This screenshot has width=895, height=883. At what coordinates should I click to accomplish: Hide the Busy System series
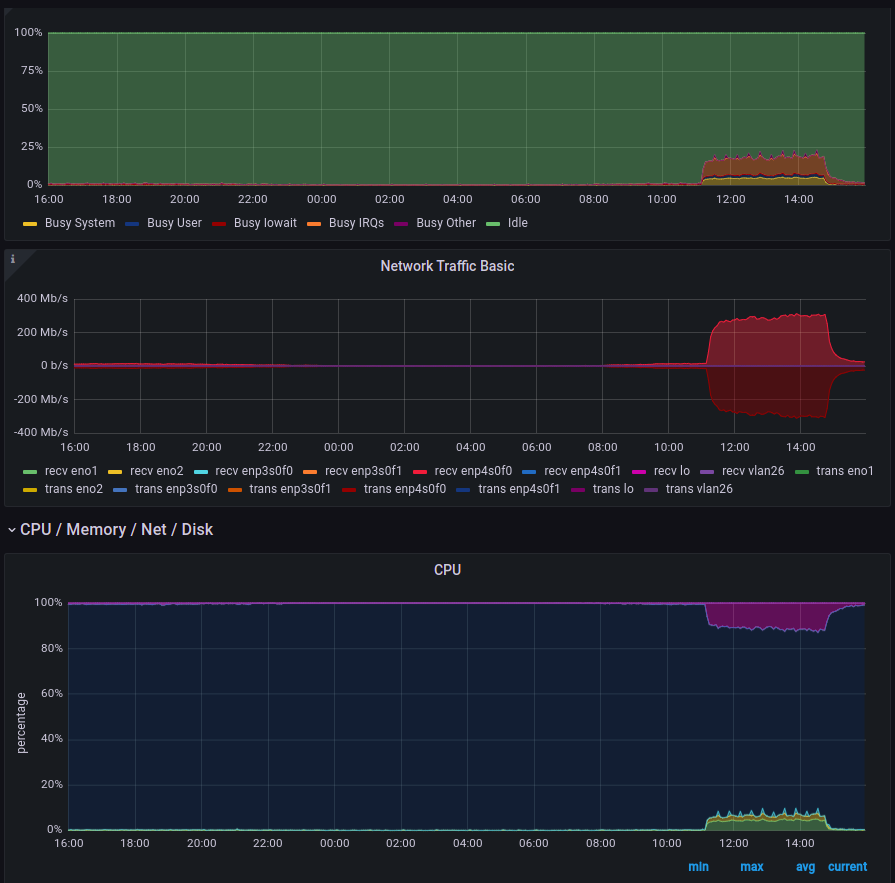point(80,223)
